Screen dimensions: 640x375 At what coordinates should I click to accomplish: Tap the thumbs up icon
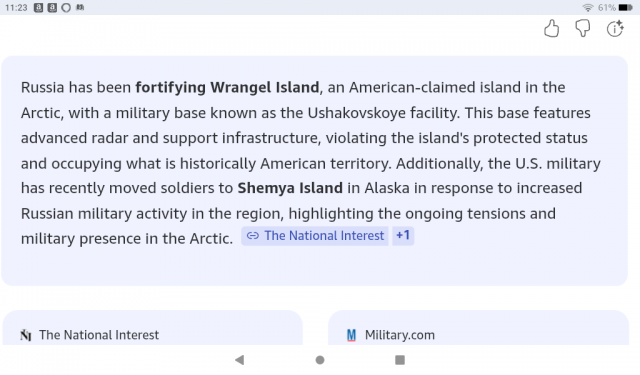(x=551, y=29)
